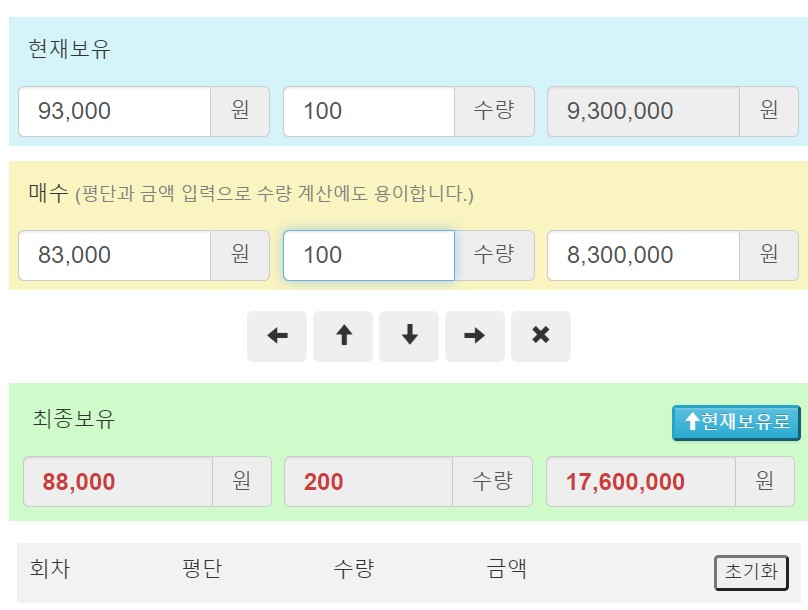Click the buy quantity input field
Screen dimensions: 808x610
point(370,255)
